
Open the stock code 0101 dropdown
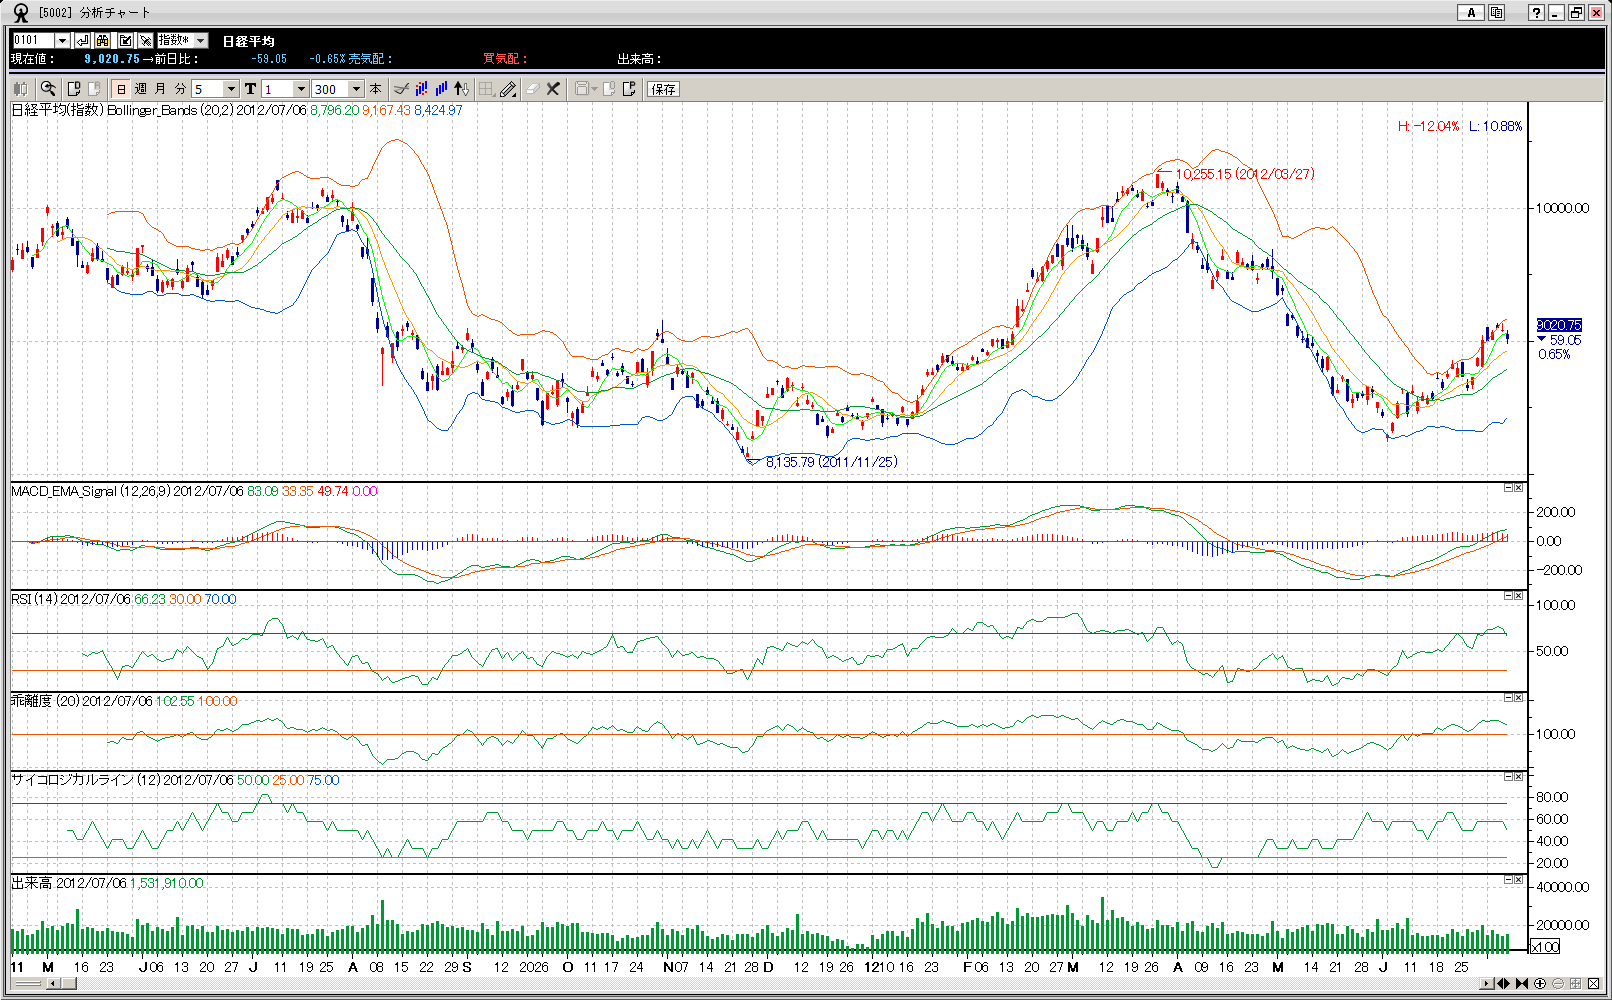62,40
